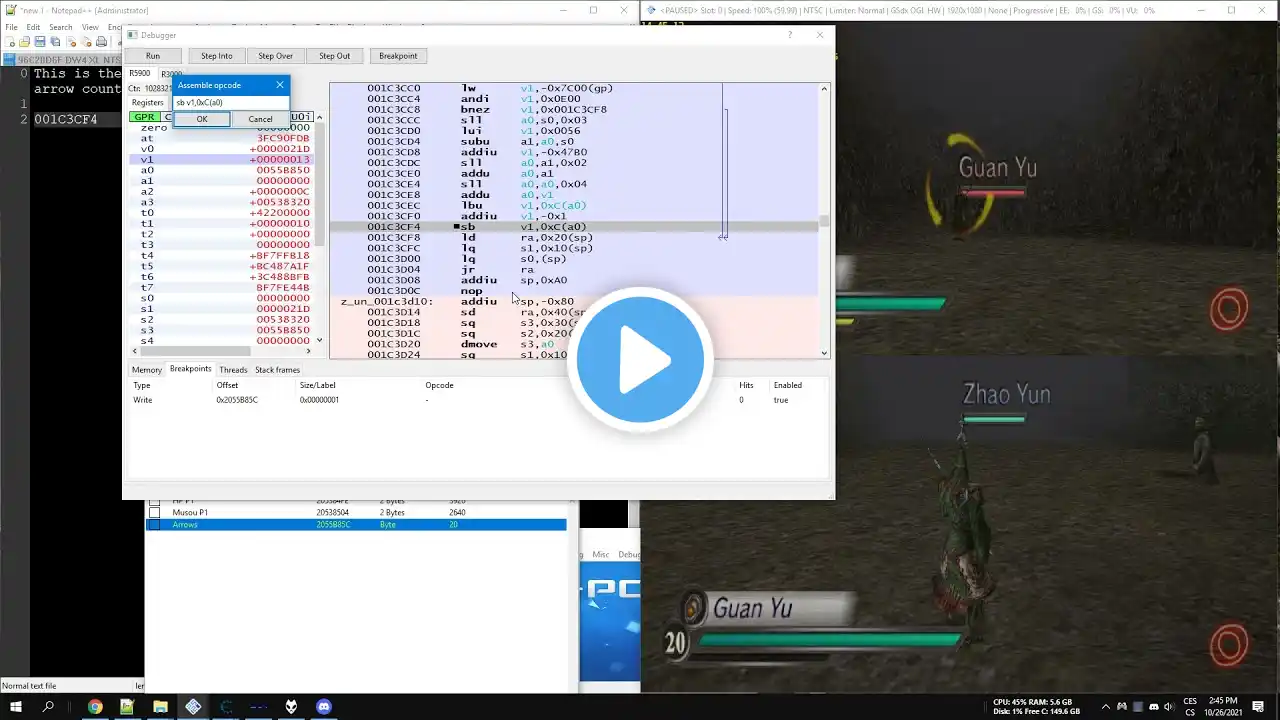
Task: Click the Step Over button
Action: pos(276,56)
